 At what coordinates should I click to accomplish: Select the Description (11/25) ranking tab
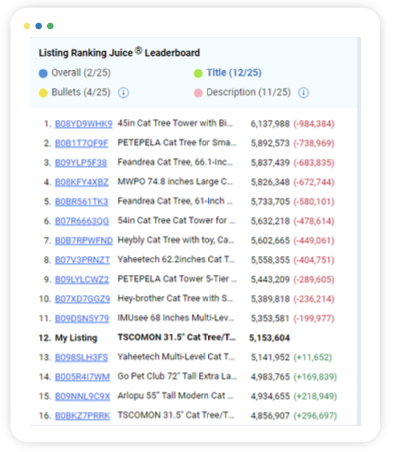click(249, 92)
